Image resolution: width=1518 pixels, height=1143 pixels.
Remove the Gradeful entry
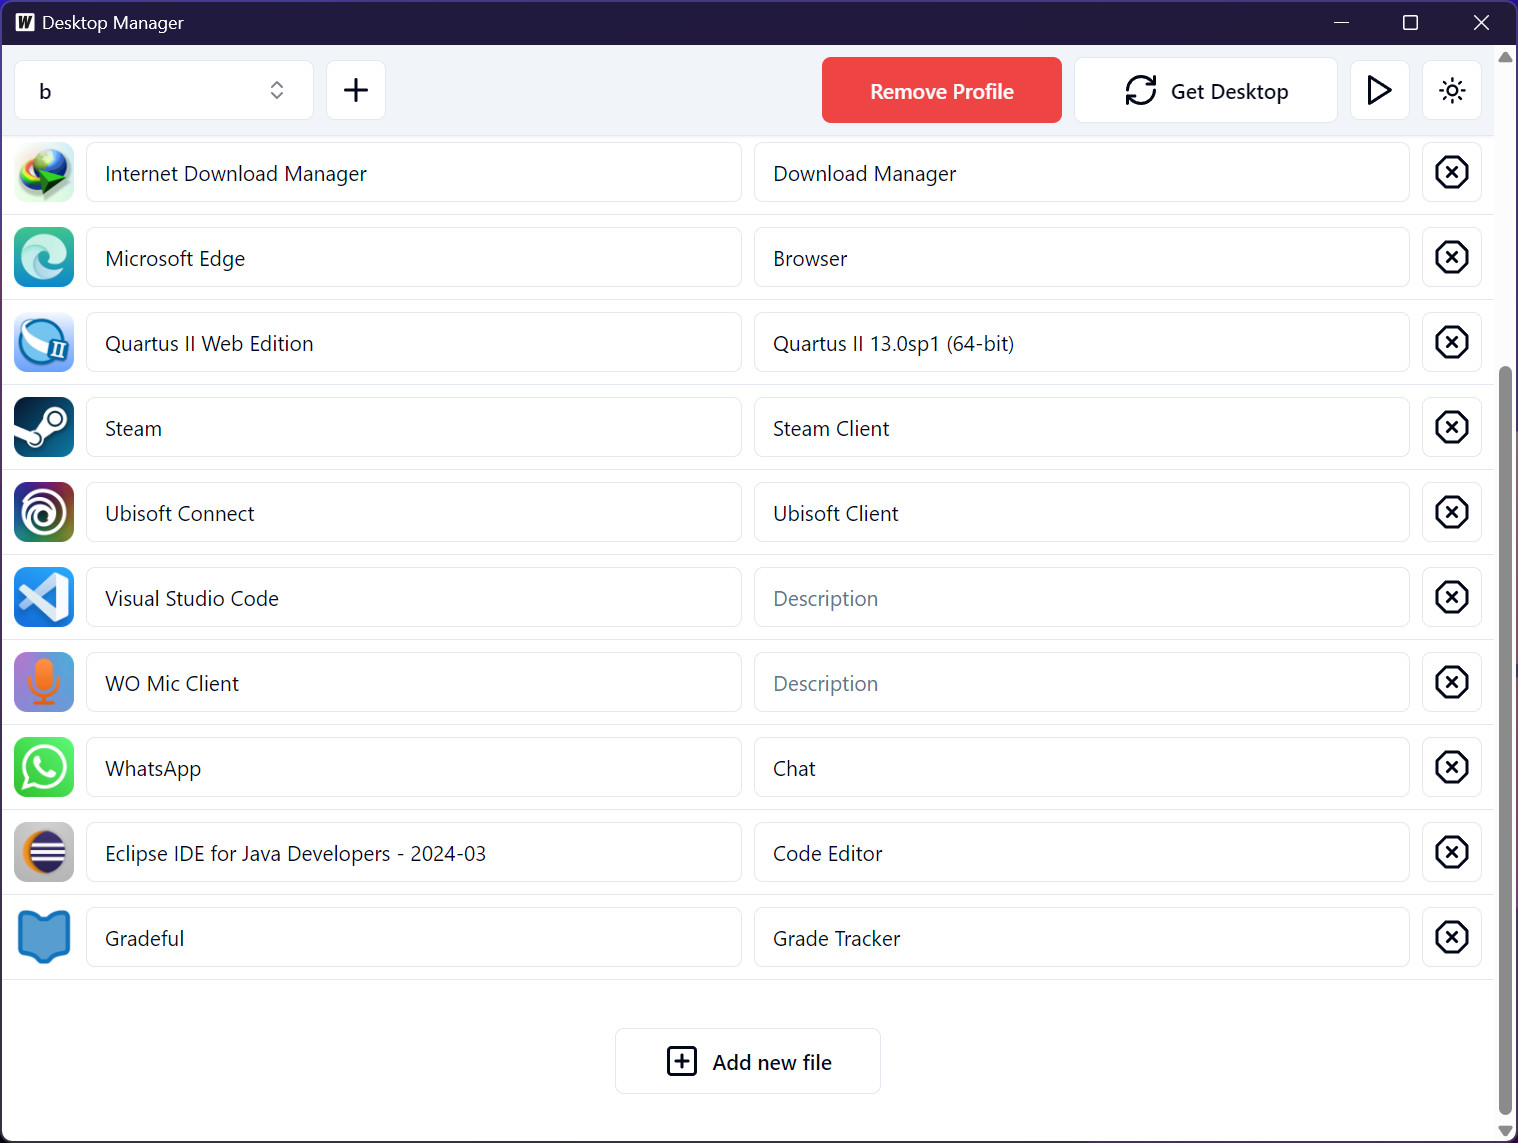click(1452, 937)
